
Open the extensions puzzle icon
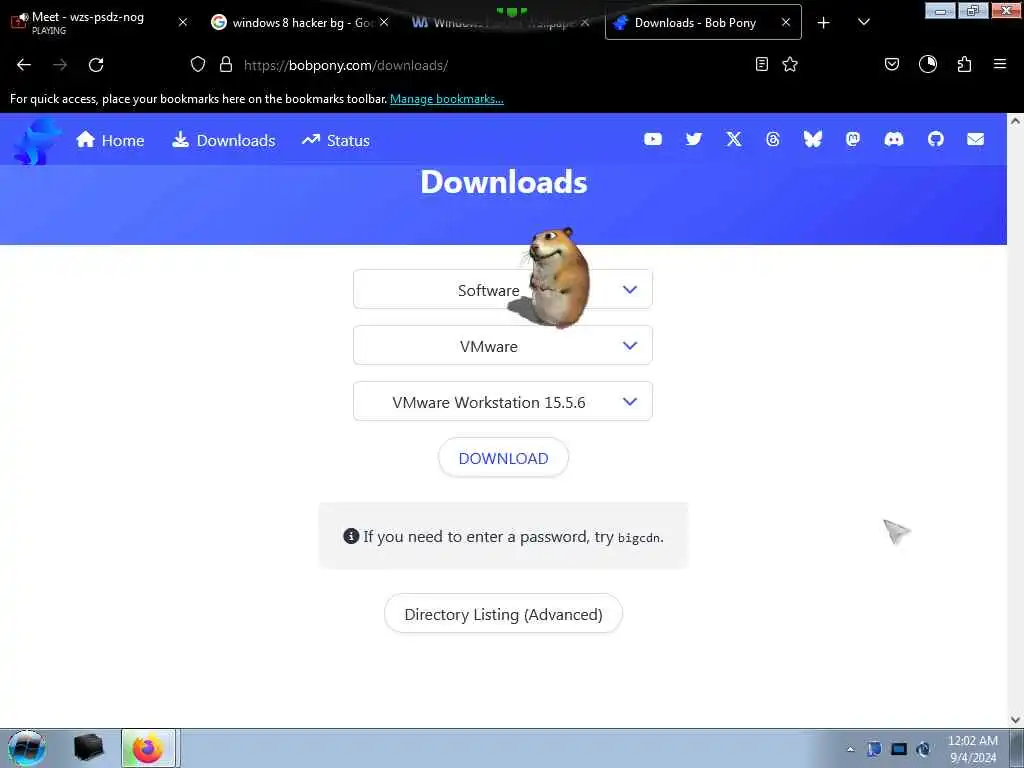(964, 64)
